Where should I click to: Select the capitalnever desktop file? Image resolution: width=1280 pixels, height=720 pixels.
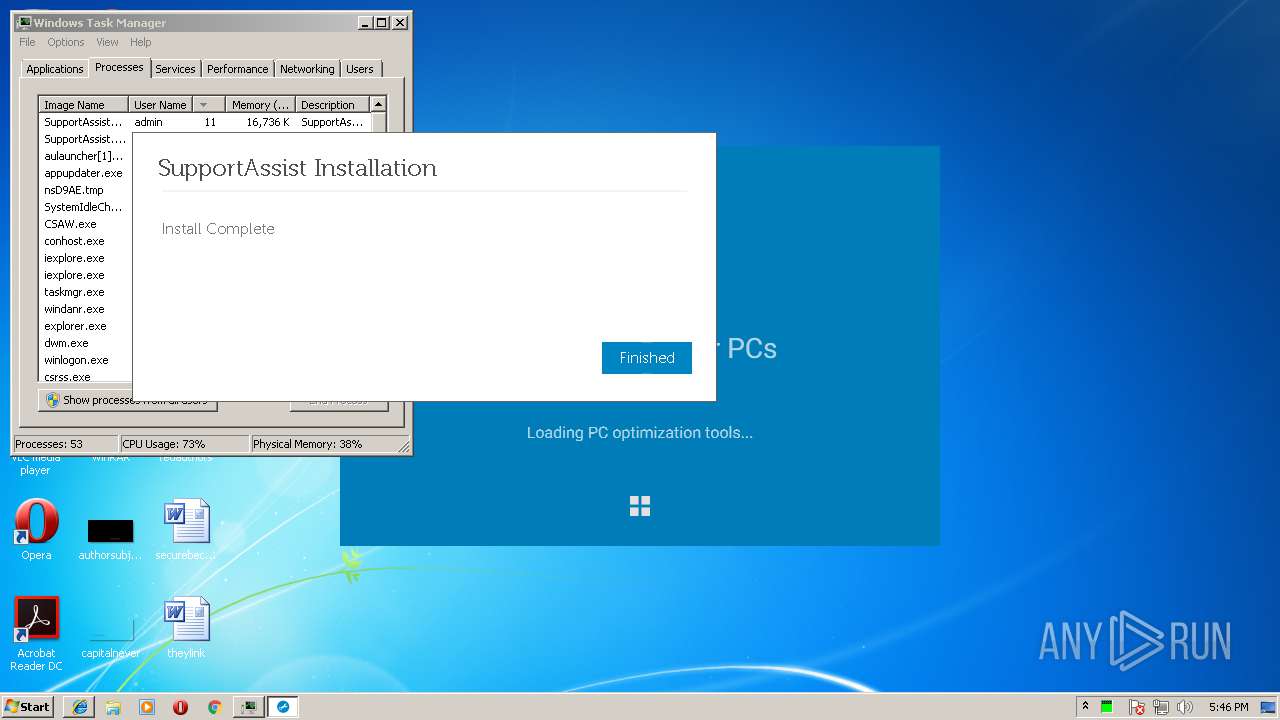tap(110, 636)
